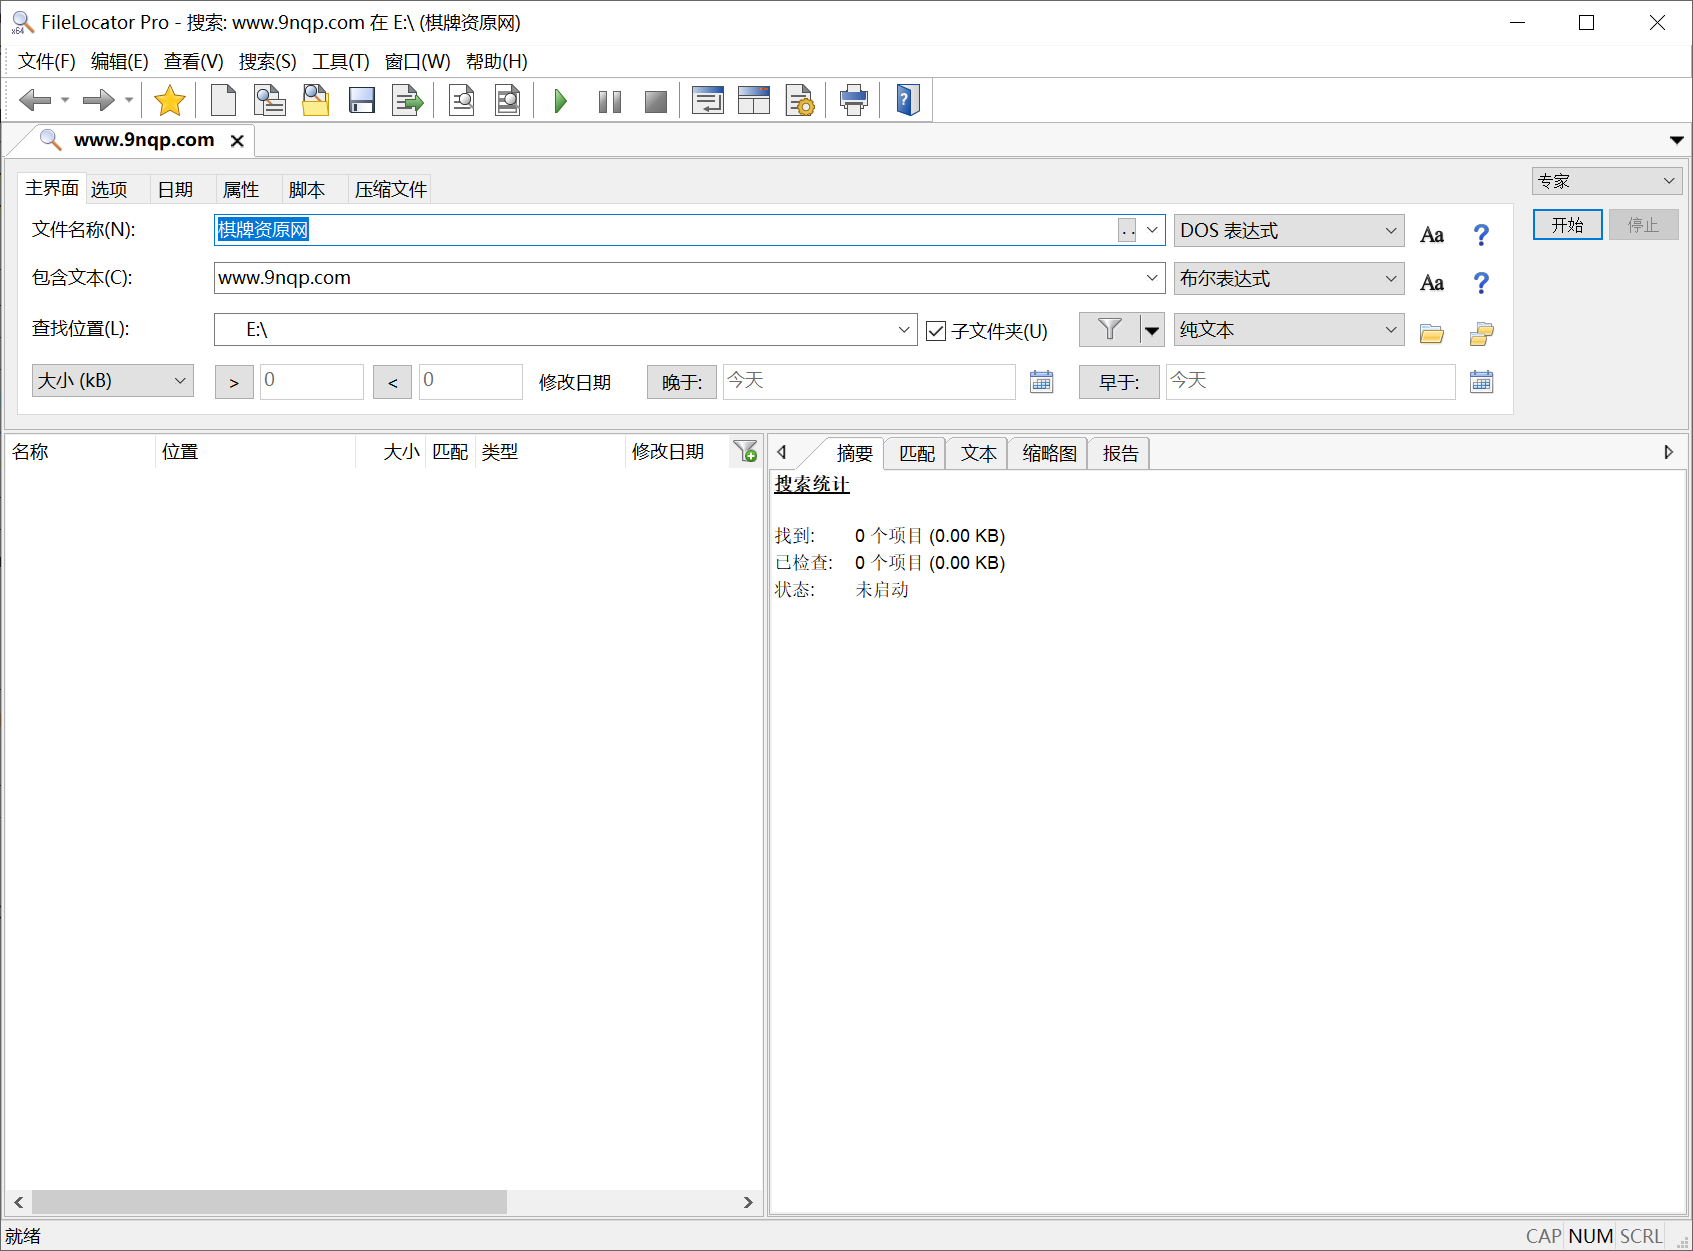
Task: Expand the look-in location dropdown
Action: click(x=904, y=329)
